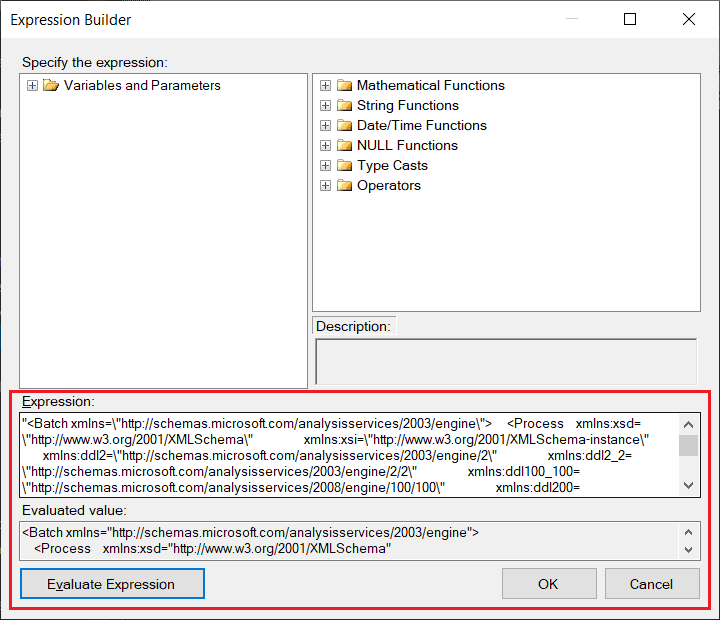Click the NULL Functions folder icon
Viewport: 720px width, 620px height.
click(x=344, y=145)
